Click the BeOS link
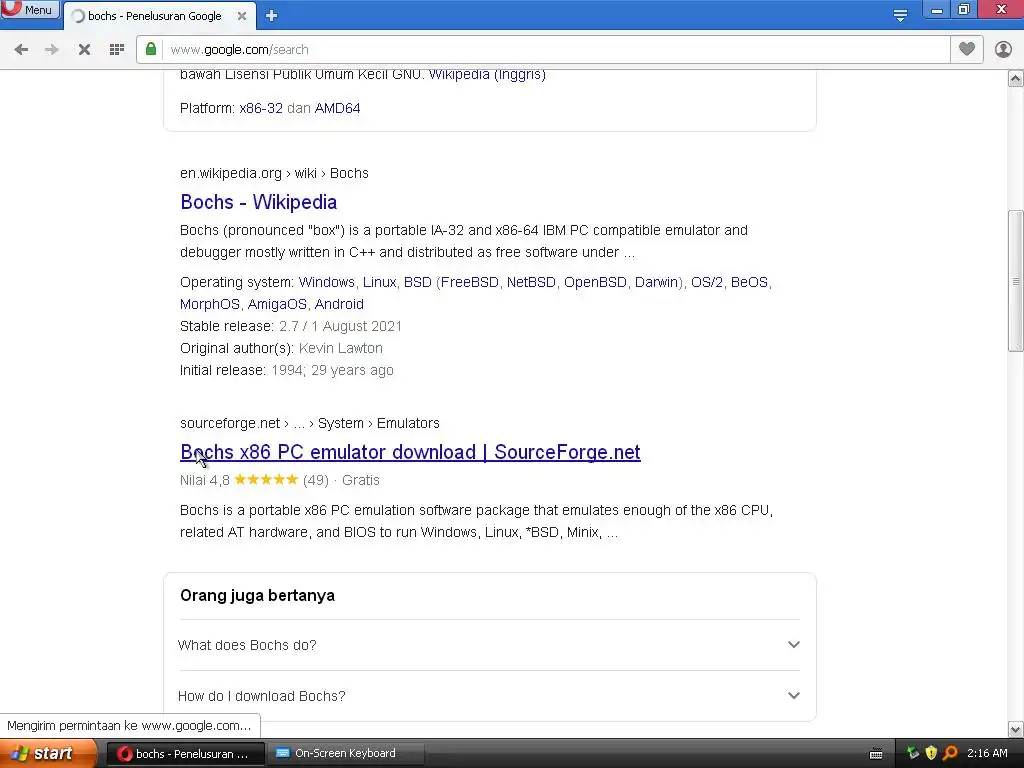1024x768 pixels. pos(749,282)
